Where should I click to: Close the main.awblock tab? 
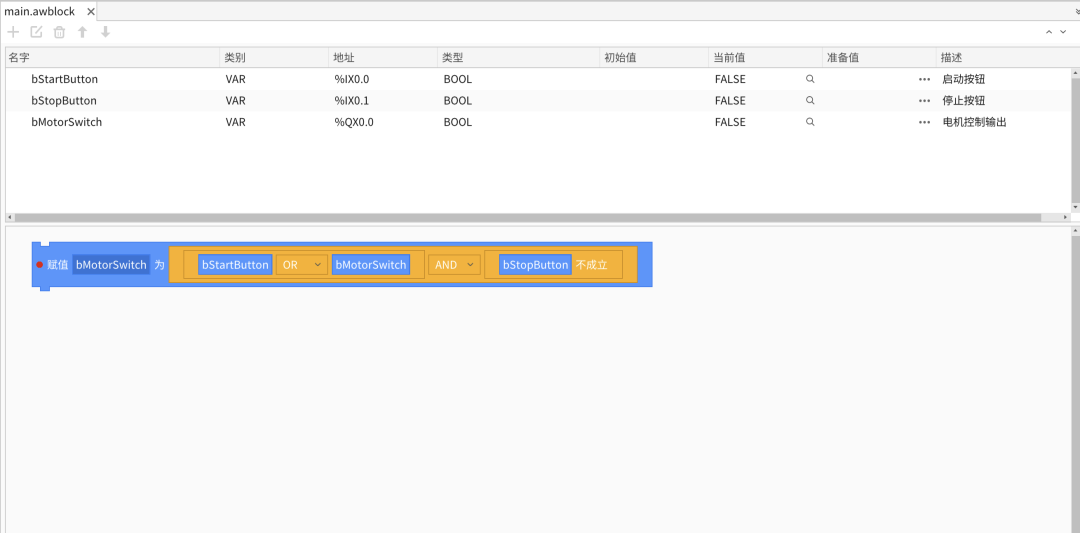click(90, 12)
